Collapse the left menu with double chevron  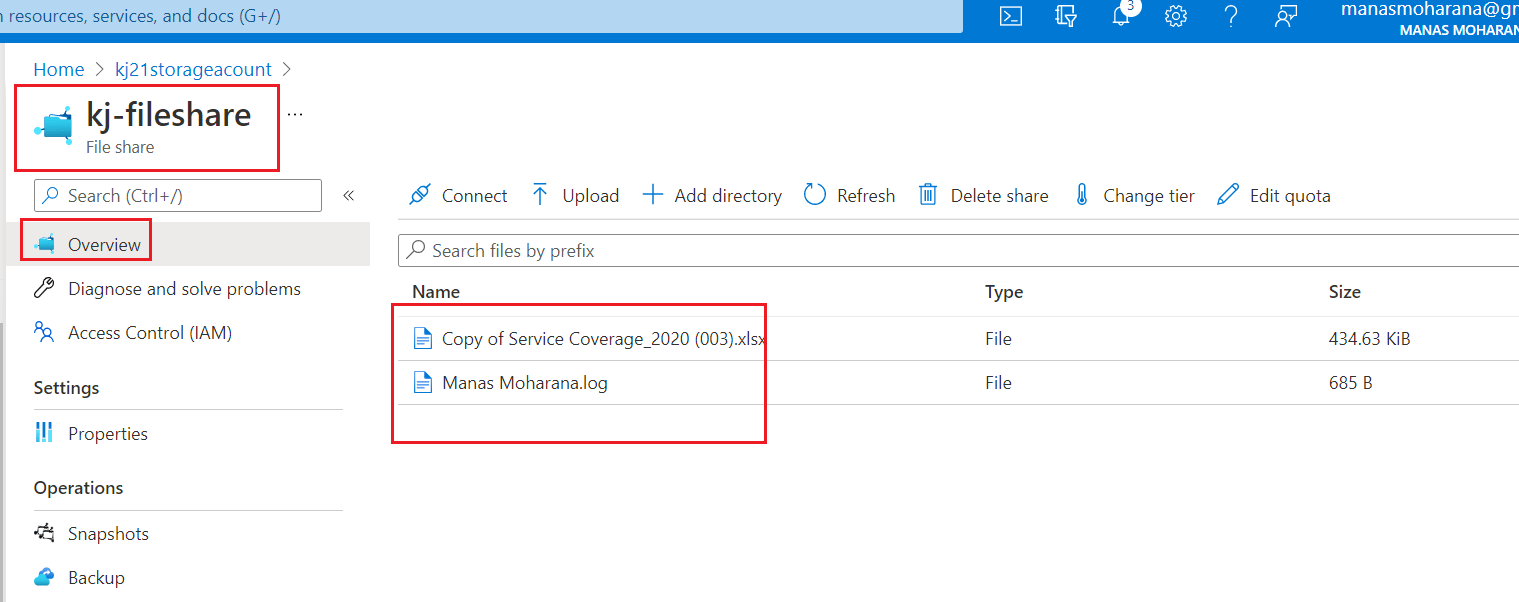point(349,196)
